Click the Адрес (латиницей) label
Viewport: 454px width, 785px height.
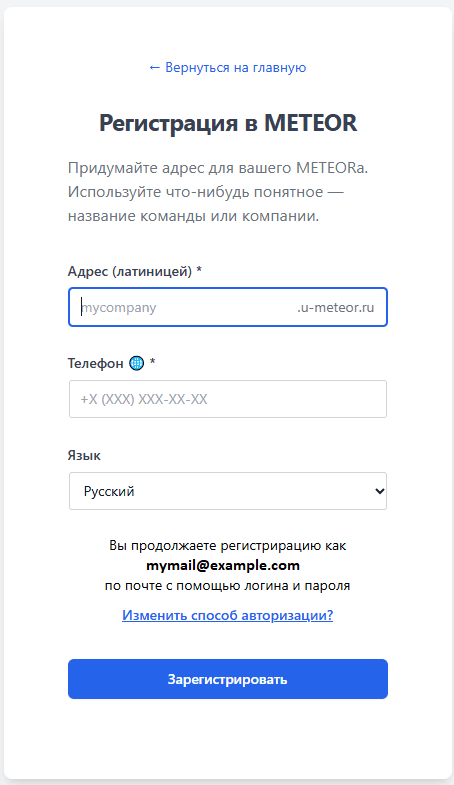point(130,271)
